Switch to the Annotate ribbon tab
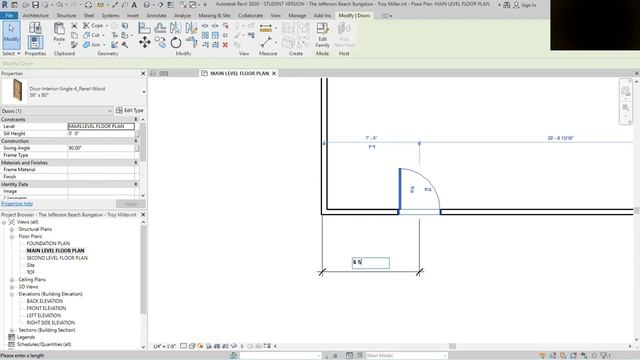Screen dimensions: 640x360 tap(156, 16)
